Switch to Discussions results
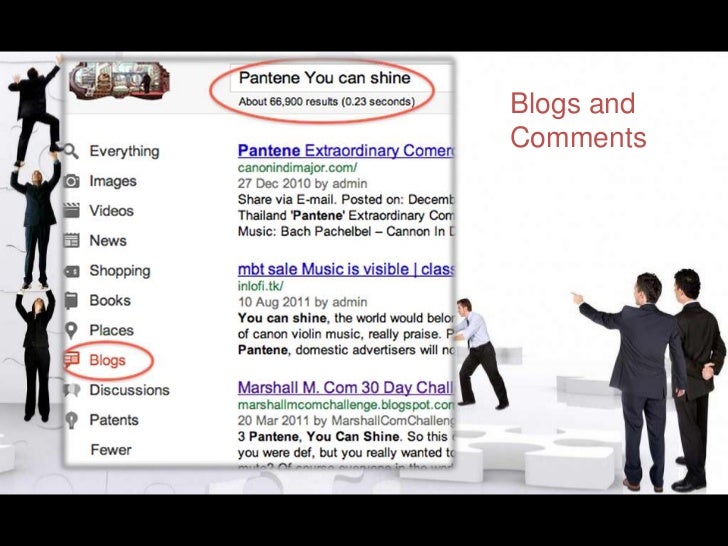Image resolution: width=728 pixels, height=546 pixels. 130,390
